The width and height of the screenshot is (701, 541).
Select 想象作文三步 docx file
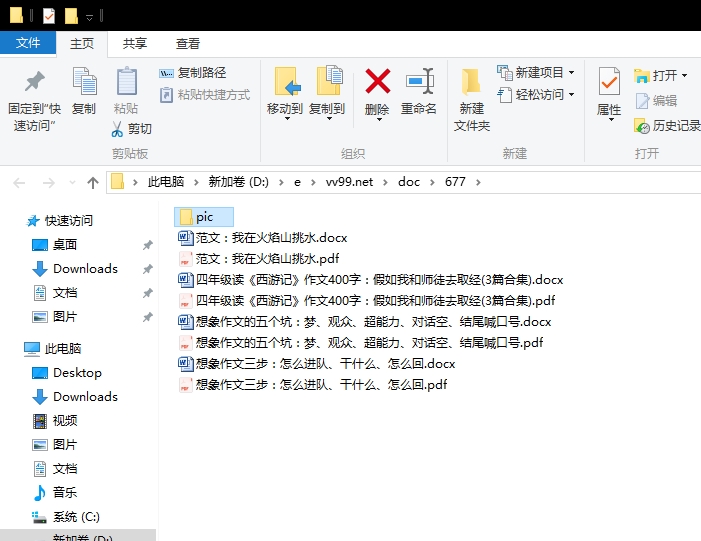pos(317,363)
